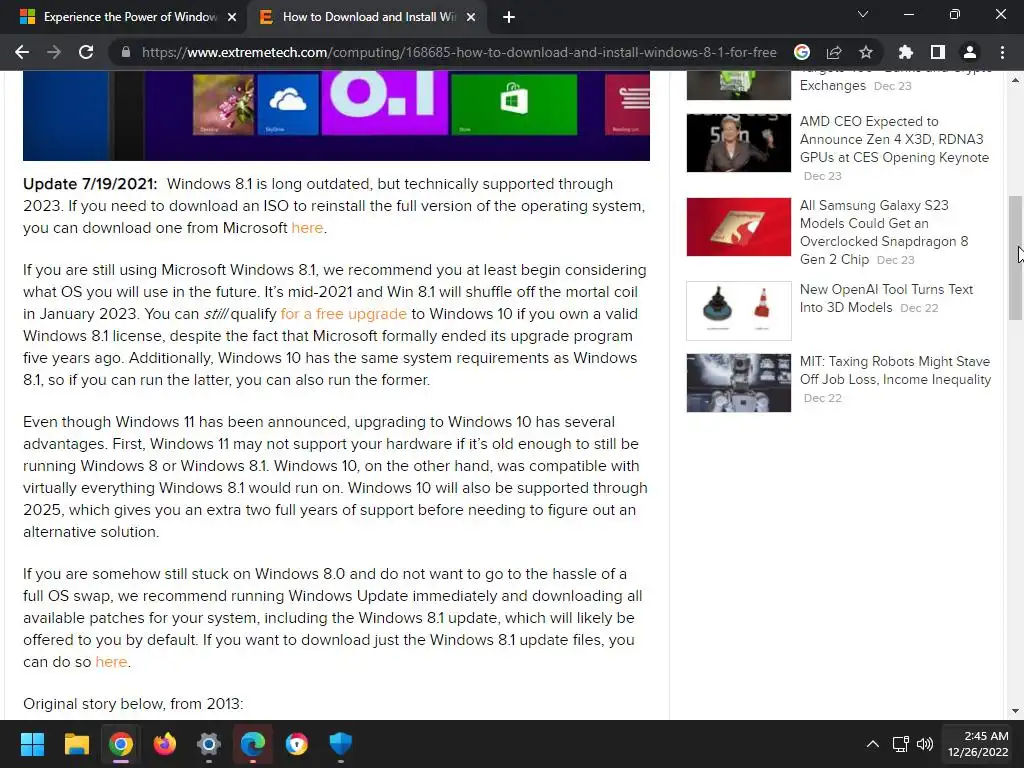Image resolution: width=1024 pixels, height=768 pixels.
Task: Share this page icon
Action: [834, 52]
